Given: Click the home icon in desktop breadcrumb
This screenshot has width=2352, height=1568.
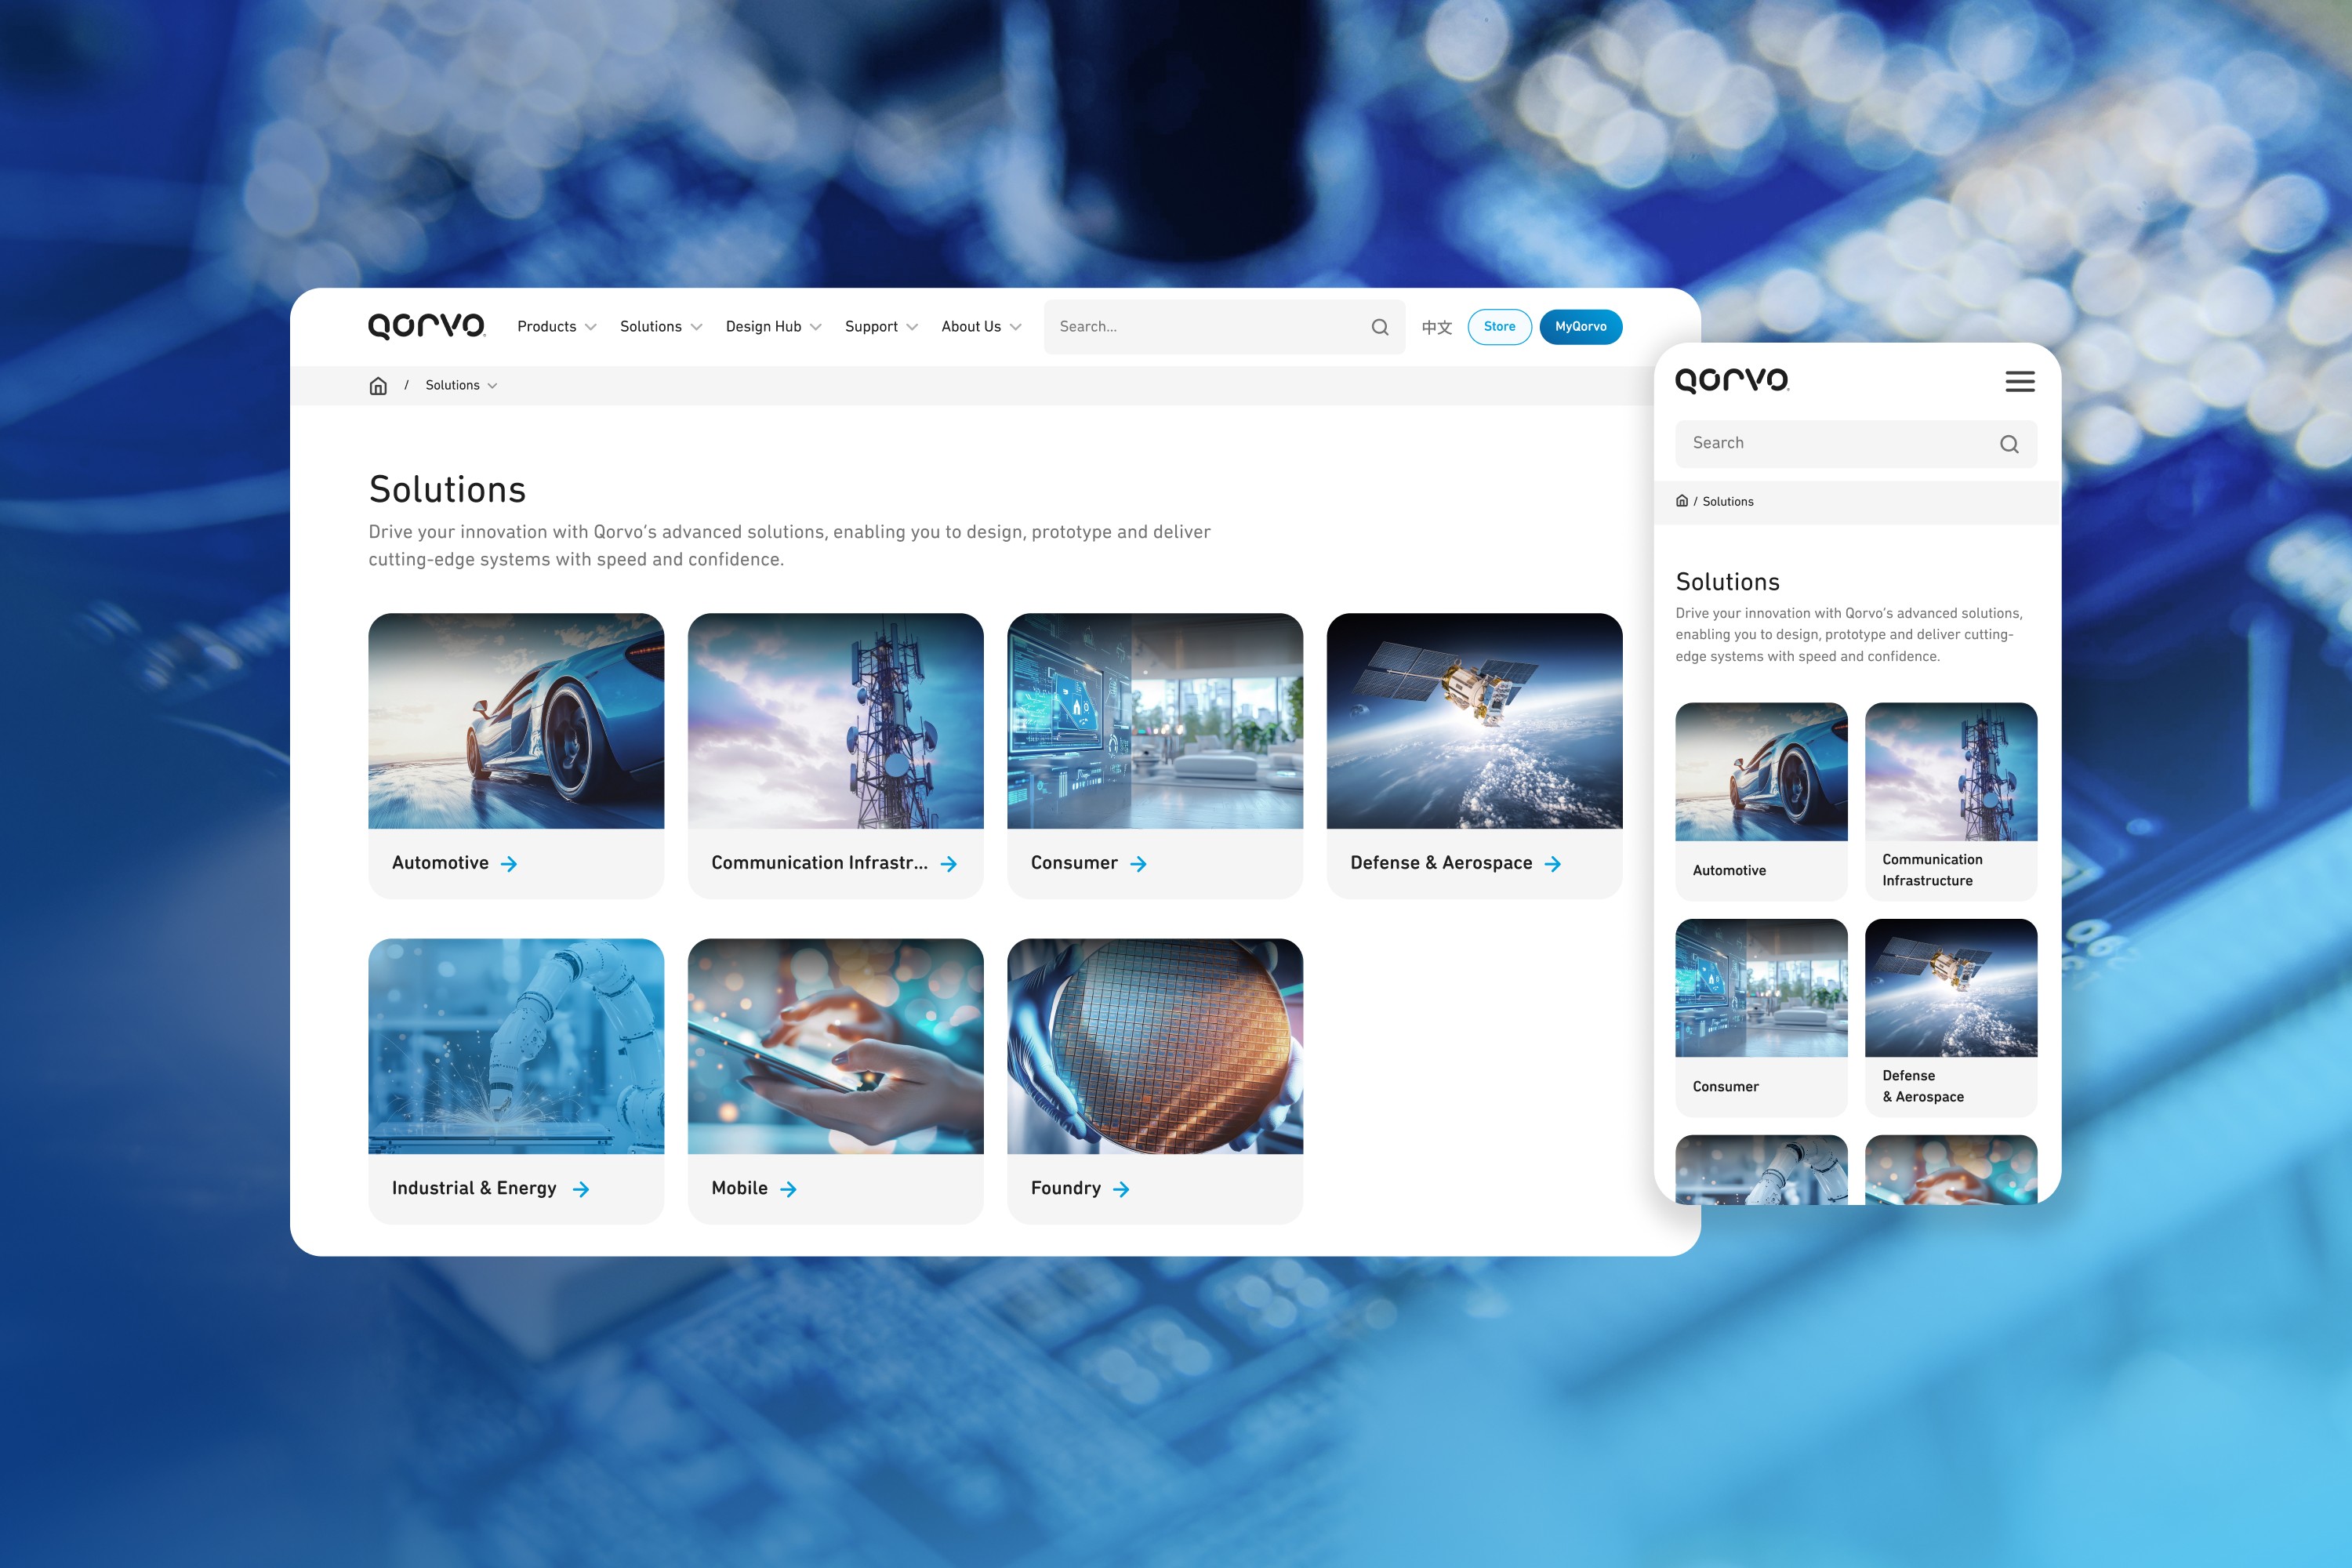Looking at the screenshot, I should coord(378,386).
